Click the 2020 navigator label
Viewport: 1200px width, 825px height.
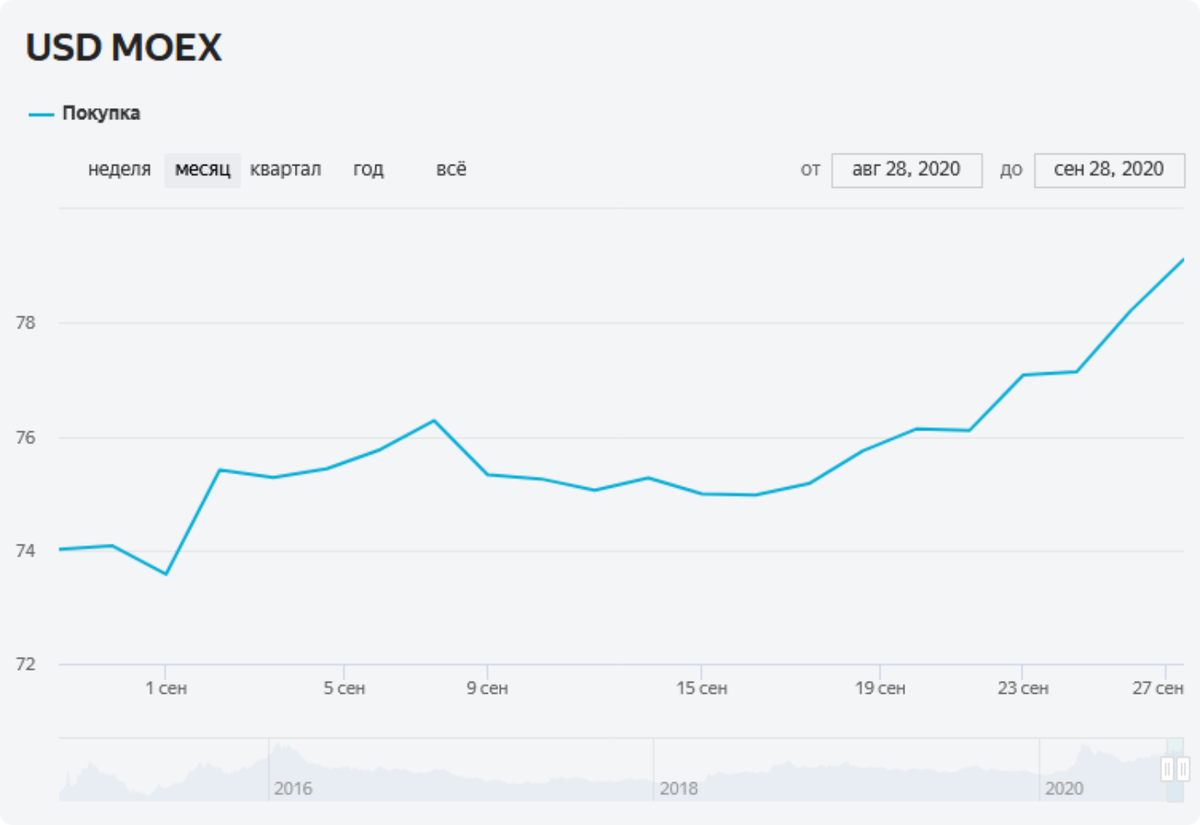pos(1064,789)
